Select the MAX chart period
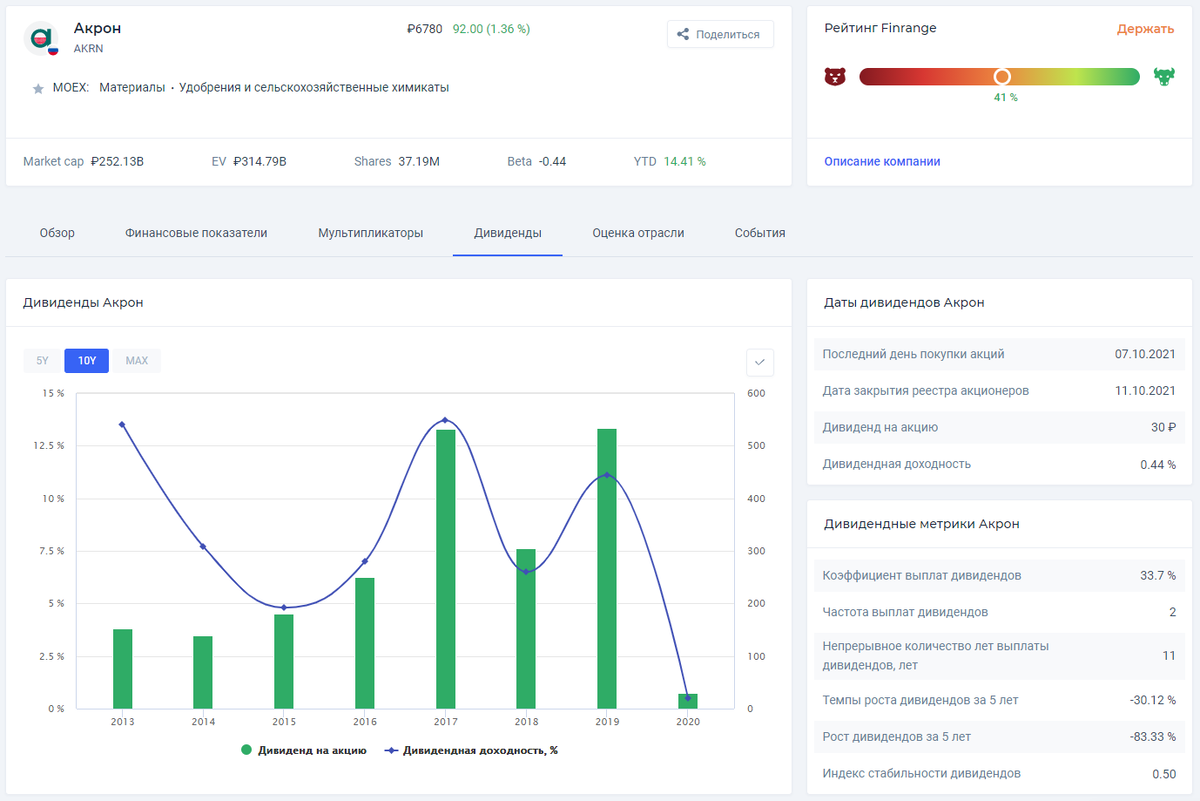The width and height of the screenshot is (1200, 801). click(137, 360)
